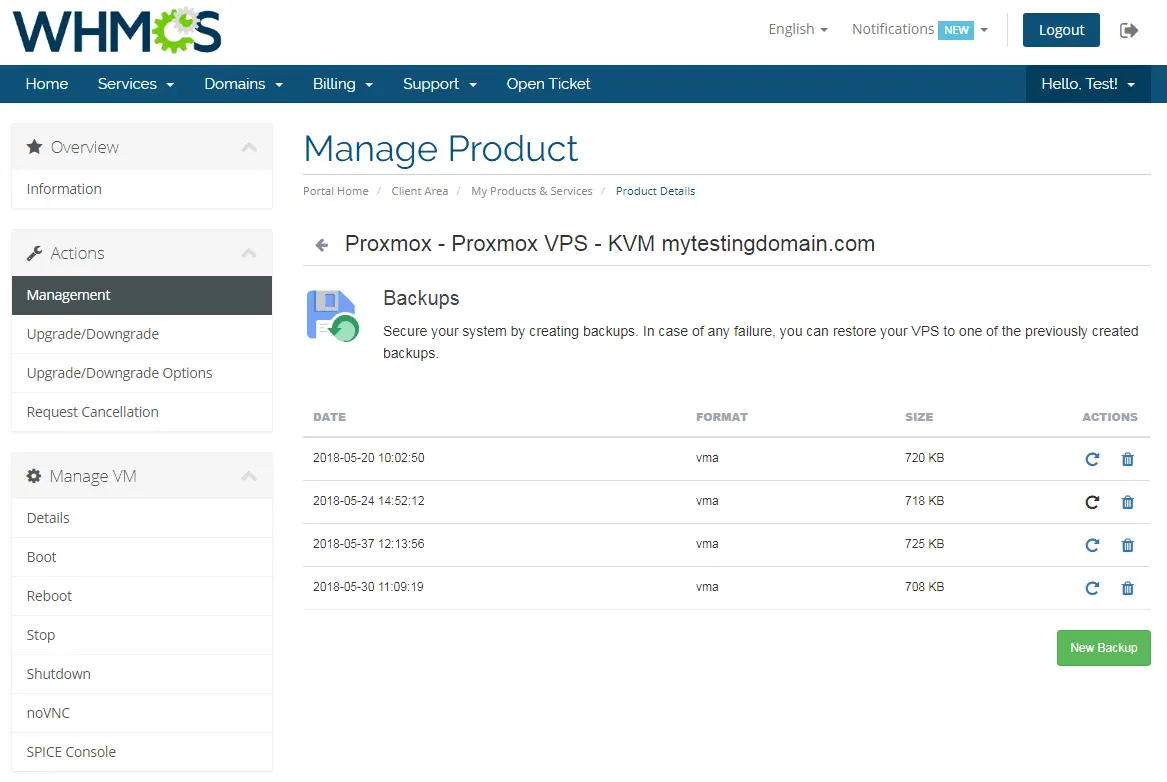Click the New Backup button

pos(1103,648)
